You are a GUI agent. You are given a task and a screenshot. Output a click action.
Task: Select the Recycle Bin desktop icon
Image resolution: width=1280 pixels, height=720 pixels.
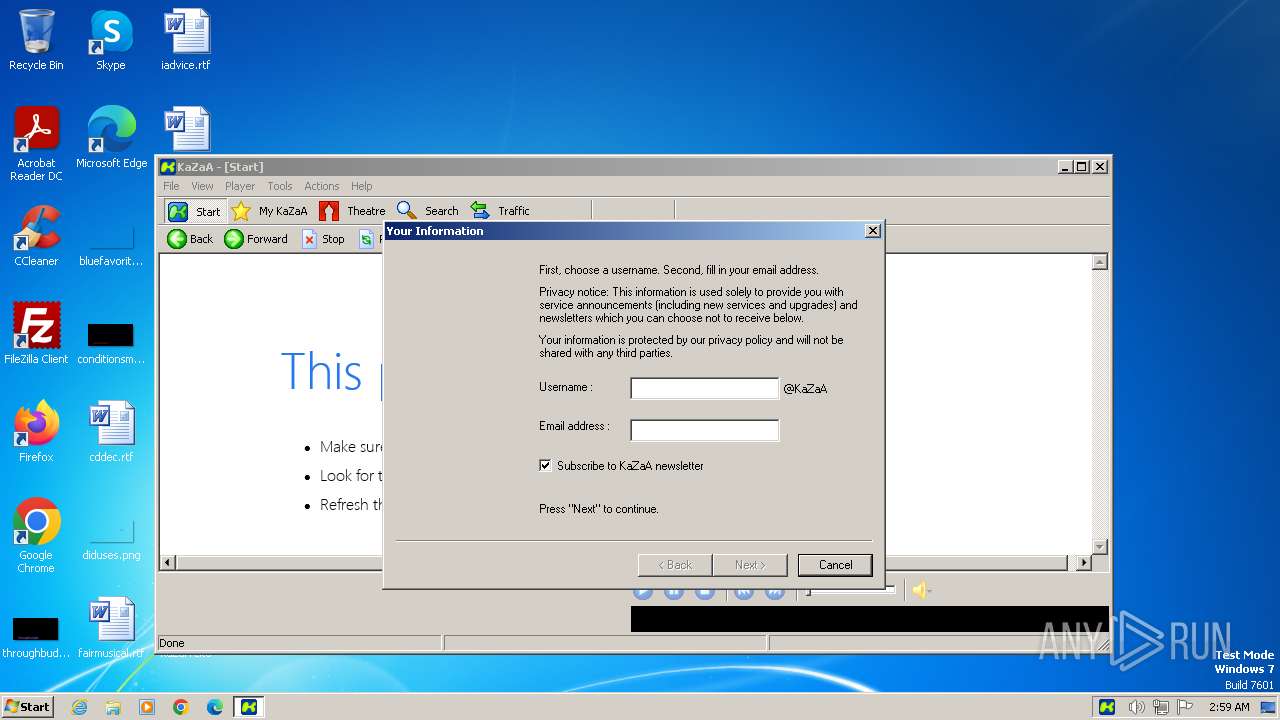[36, 41]
